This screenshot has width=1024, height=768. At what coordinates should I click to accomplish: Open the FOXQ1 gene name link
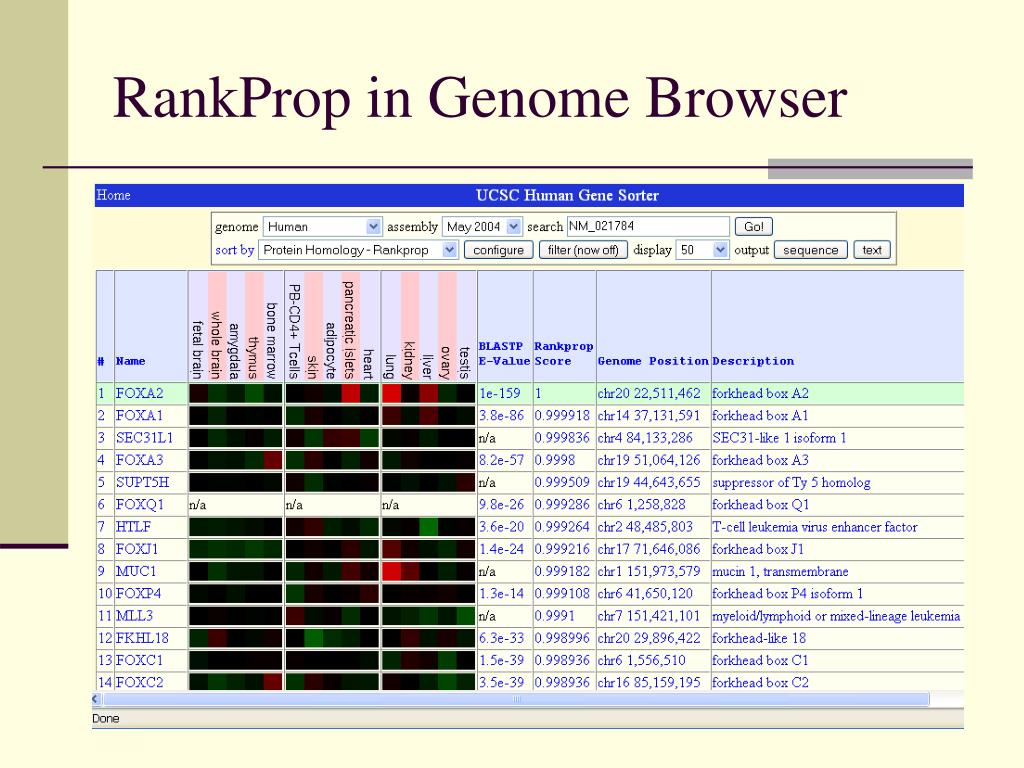(140, 504)
